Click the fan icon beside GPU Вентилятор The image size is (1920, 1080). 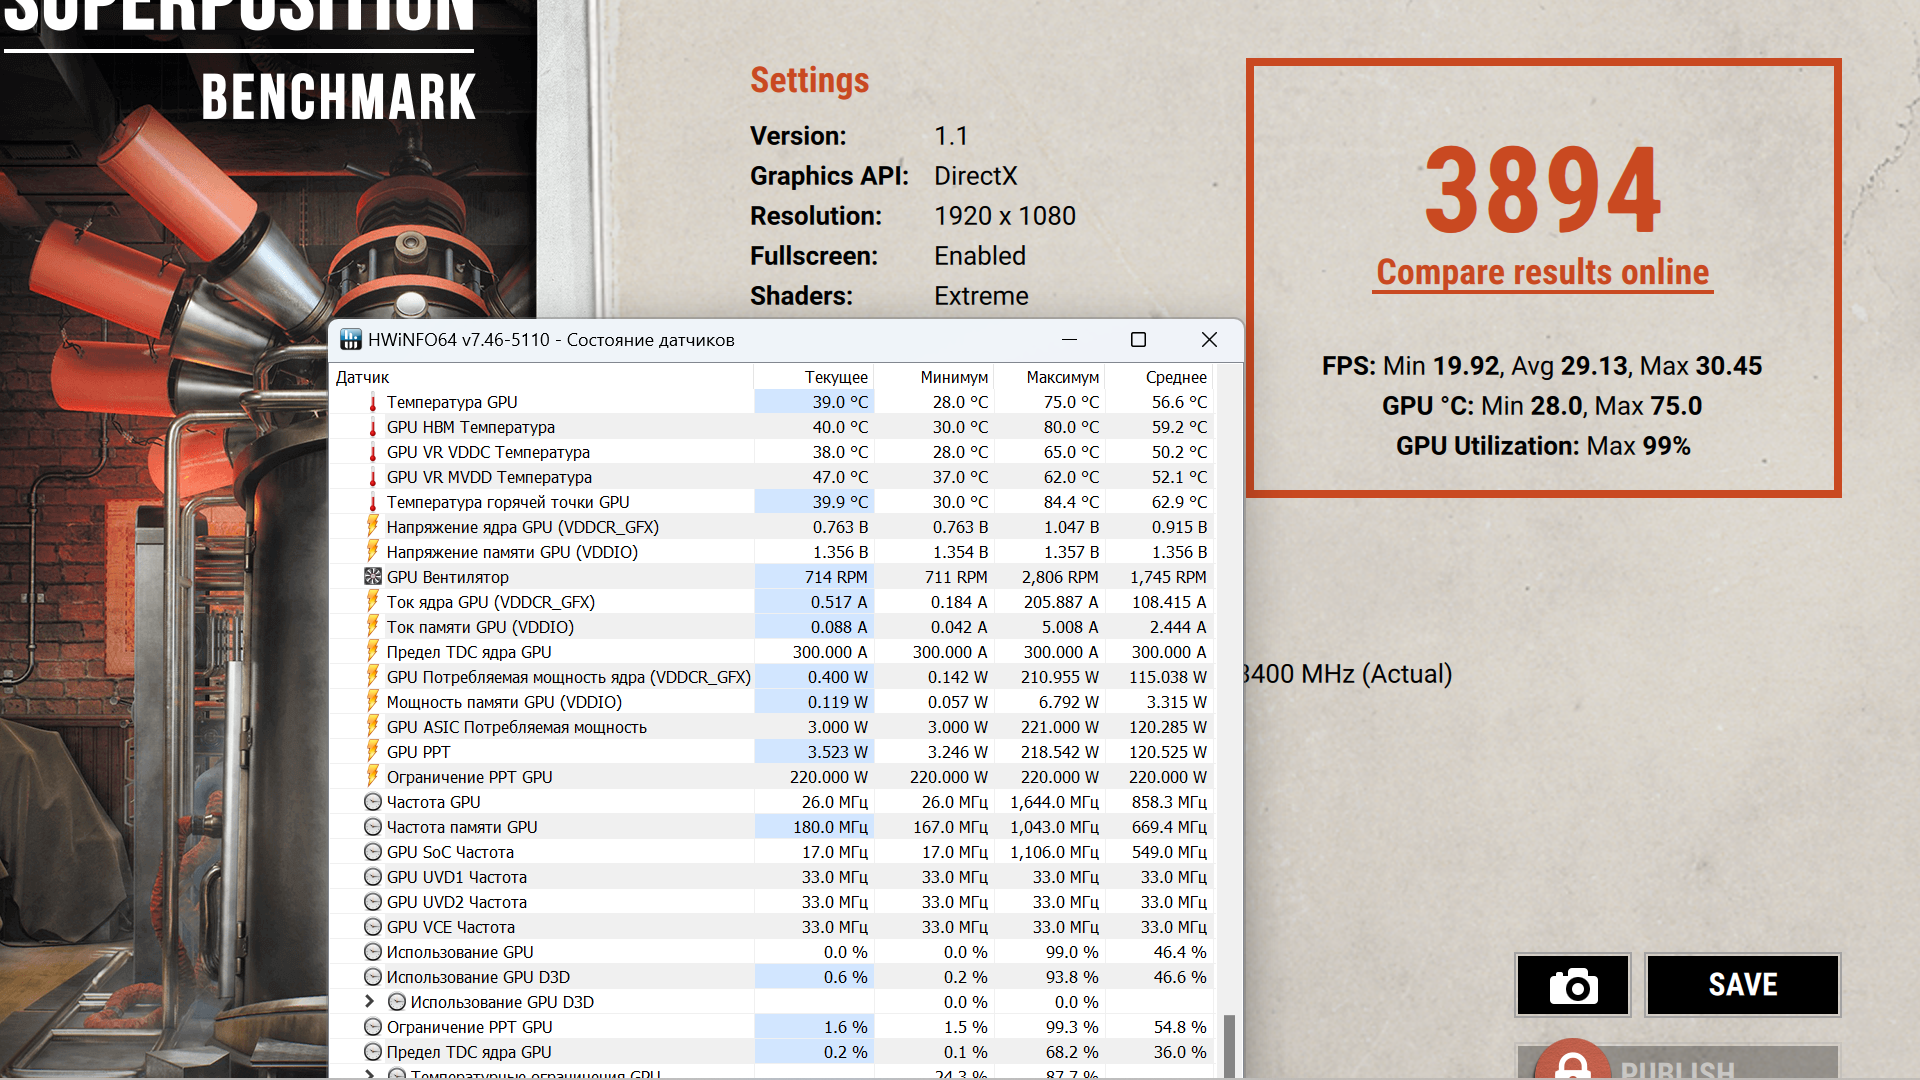pyautogui.click(x=373, y=577)
